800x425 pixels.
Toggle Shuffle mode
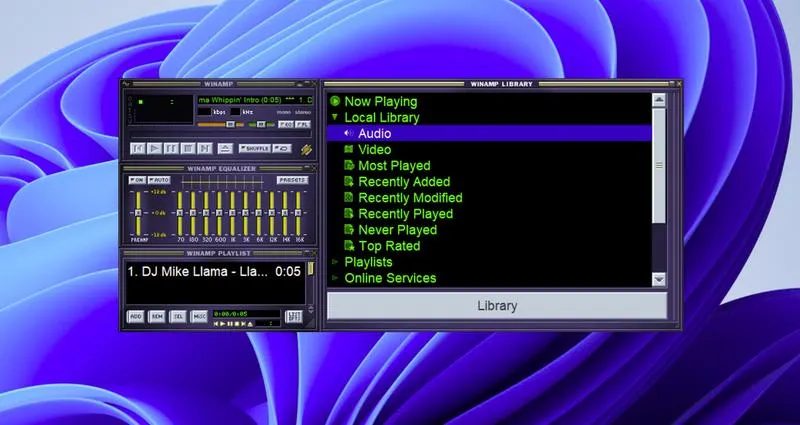click(255, 148)
